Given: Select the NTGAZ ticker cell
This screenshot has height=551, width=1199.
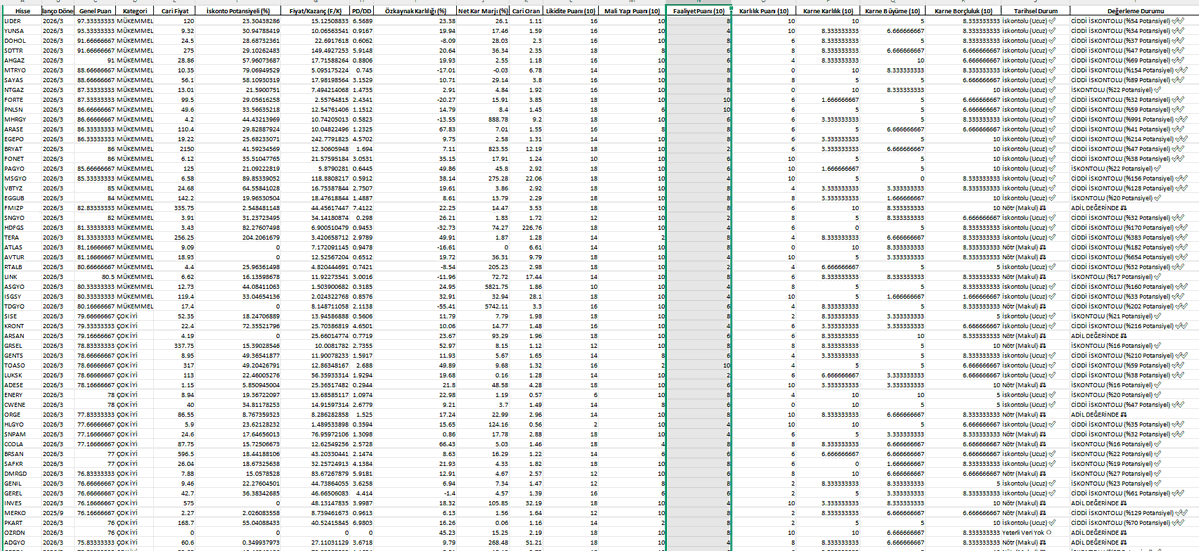Looking at the screenshot, I should pos(21,89).
